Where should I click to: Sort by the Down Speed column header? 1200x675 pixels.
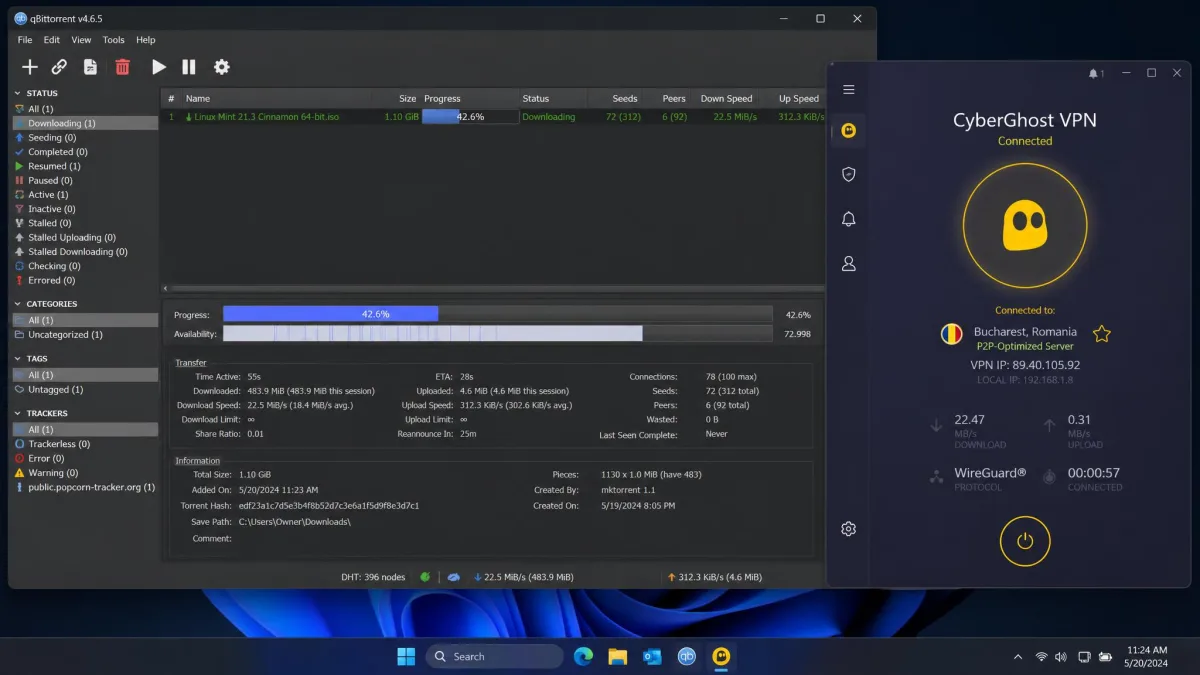(x=726, y=99)
